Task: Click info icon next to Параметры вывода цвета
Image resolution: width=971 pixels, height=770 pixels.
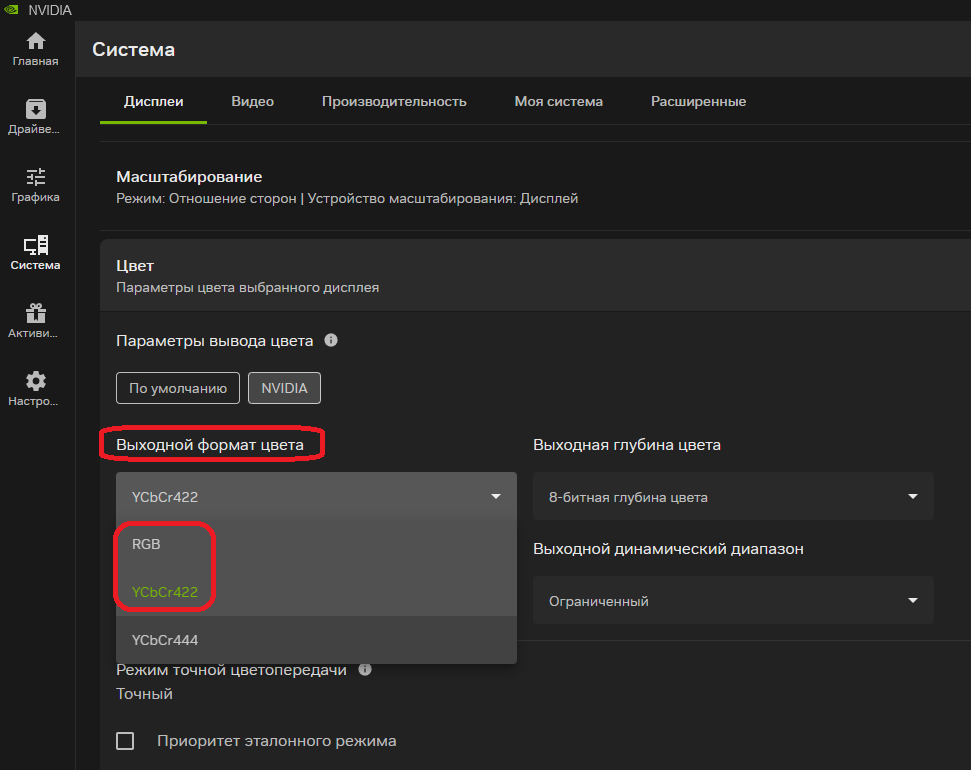Action: click(x=331, y=340)
